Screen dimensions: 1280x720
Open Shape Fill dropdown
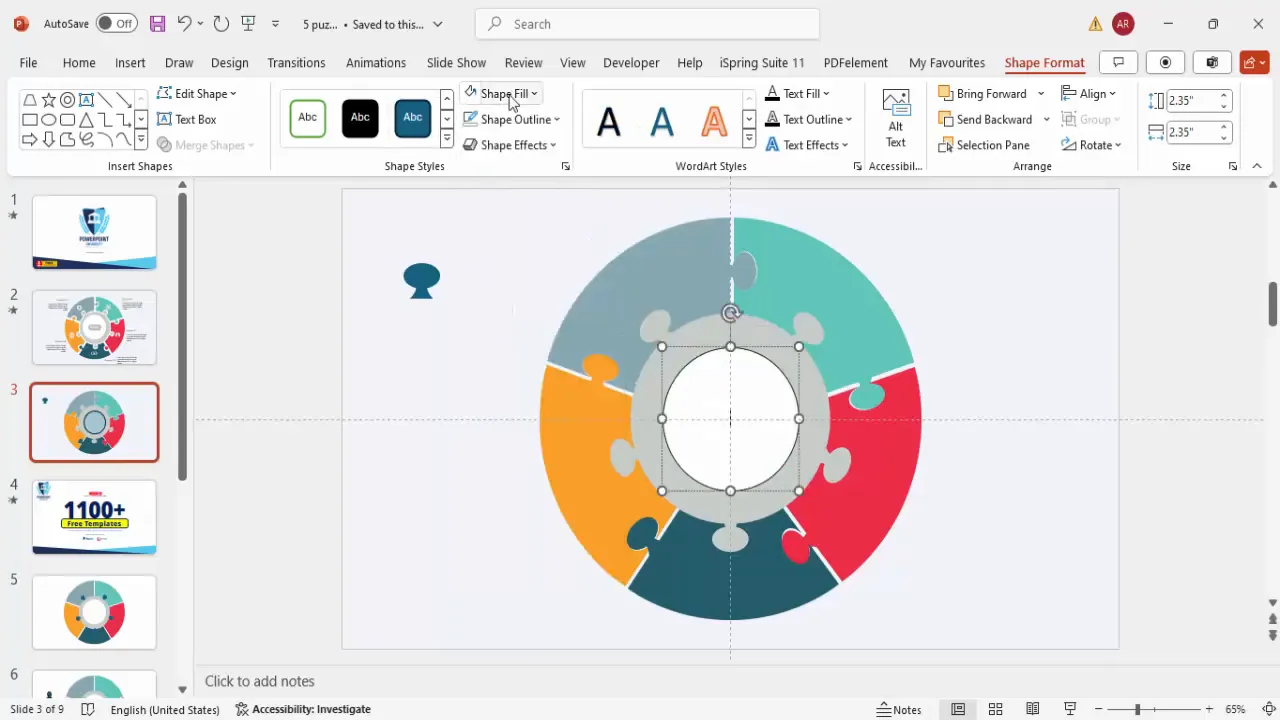click(501, 93)
